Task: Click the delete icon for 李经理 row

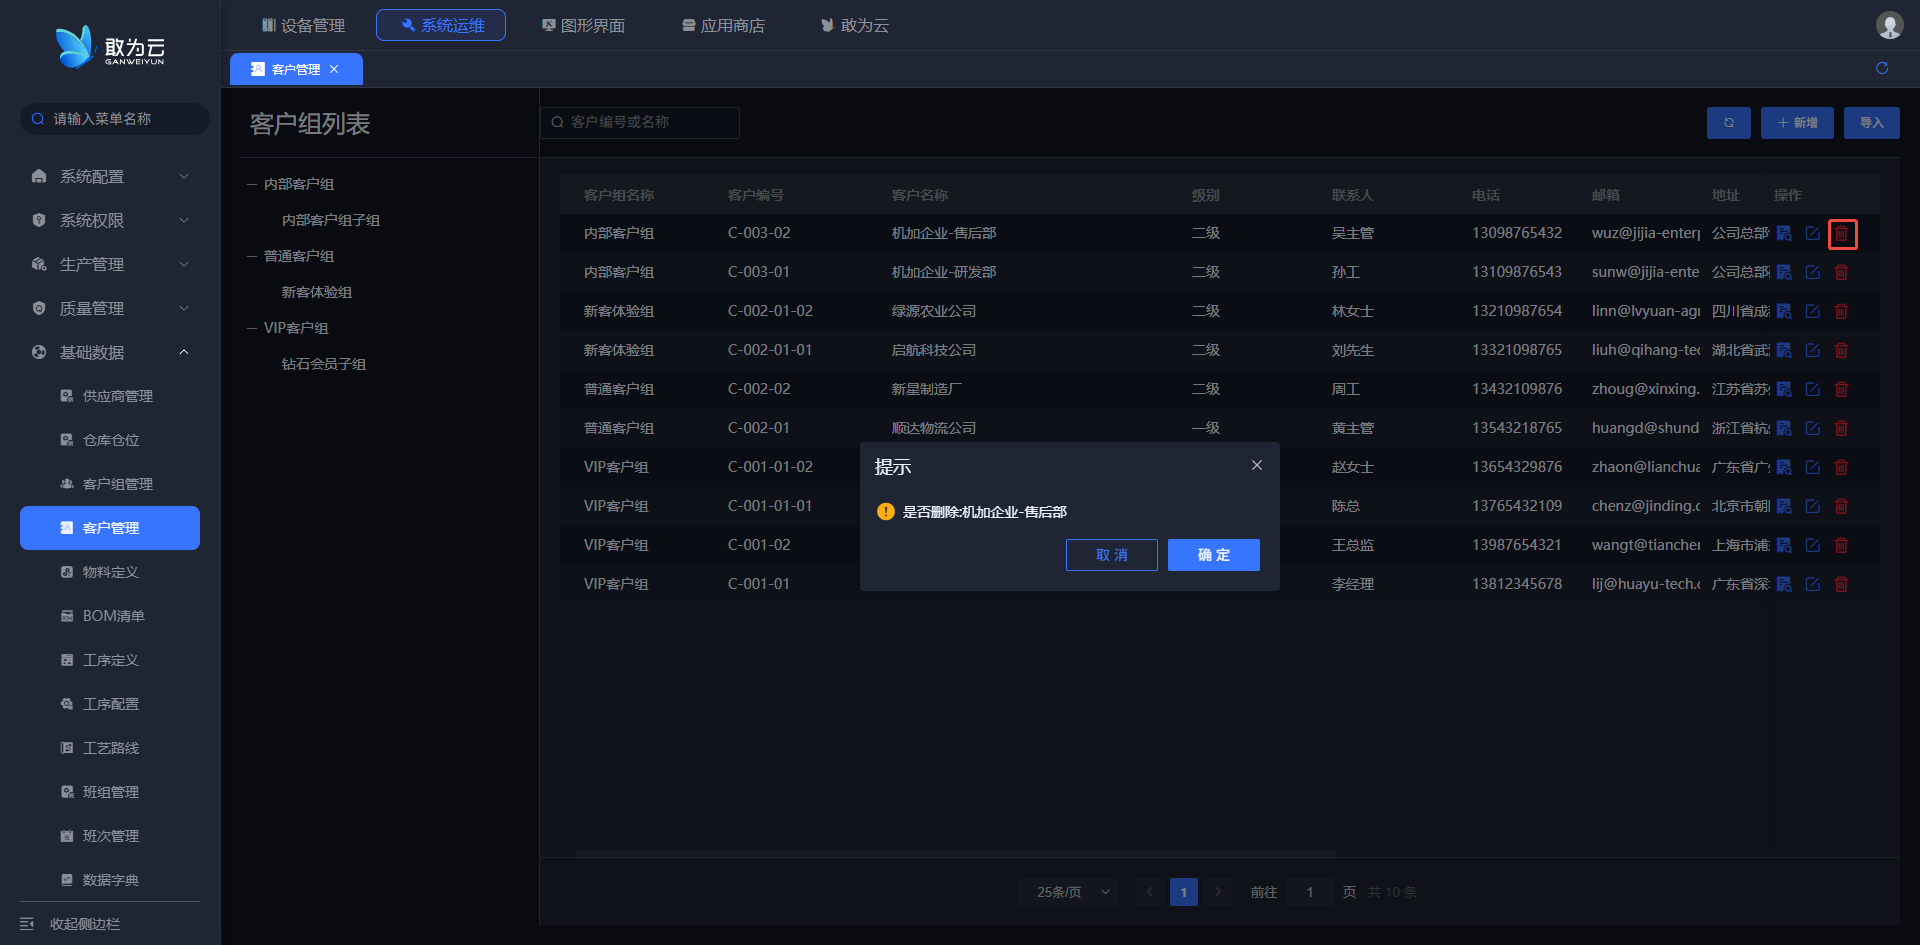Action: click(1841, 584)
